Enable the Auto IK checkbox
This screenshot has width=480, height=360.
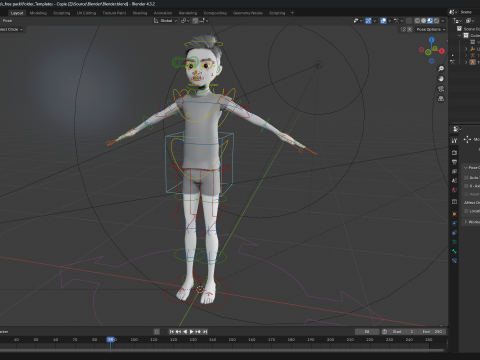tap(467, 178)
